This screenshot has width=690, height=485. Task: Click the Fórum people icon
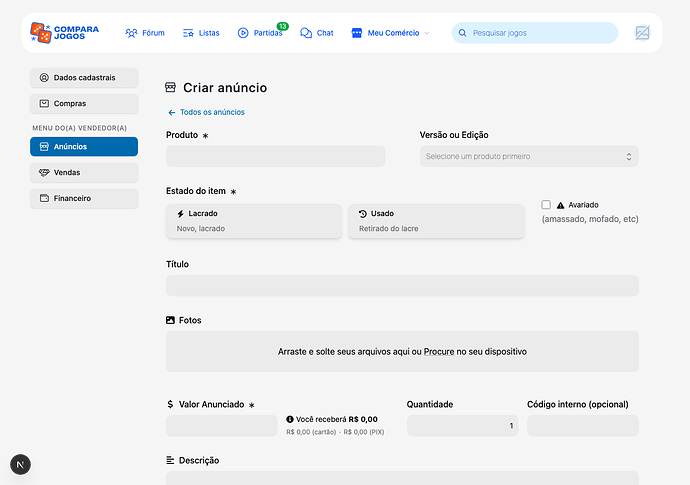tap(131, 33)
